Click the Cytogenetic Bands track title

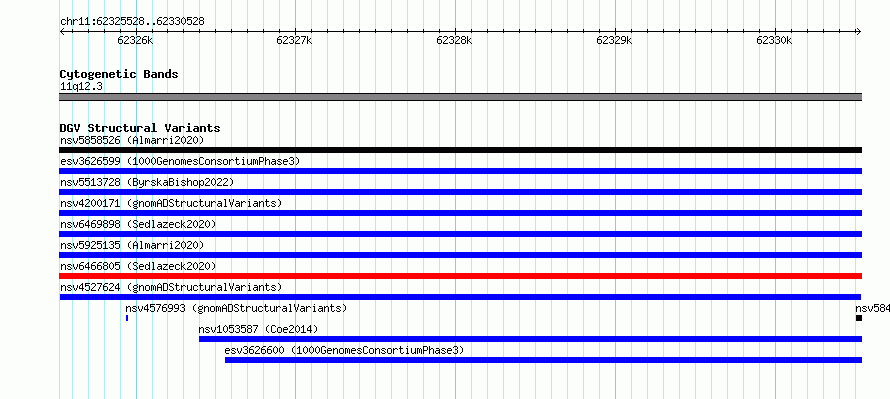click(x=119, y=74)
